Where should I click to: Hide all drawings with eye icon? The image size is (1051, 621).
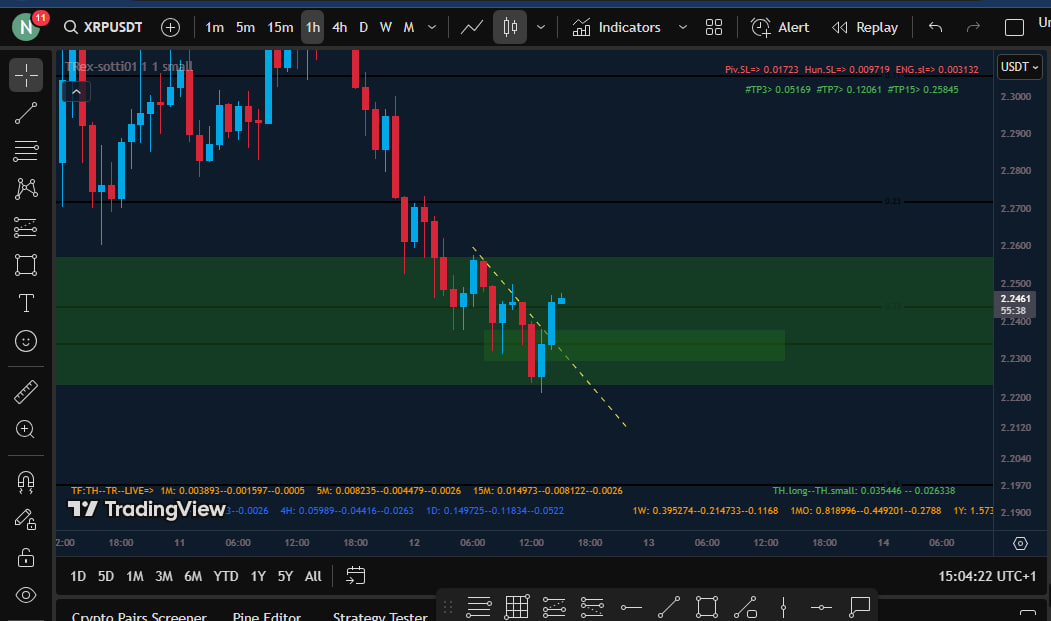pos(26,595)
